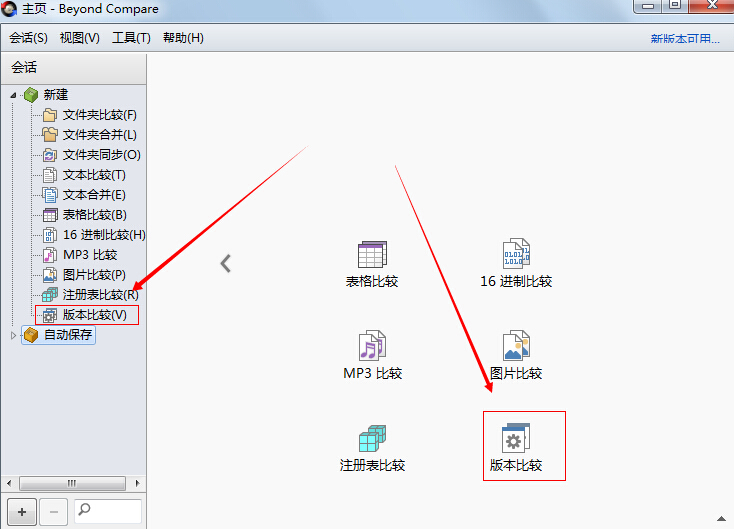The width and height of the screenshot is (734, 529).
Task: Select 图片比较(P) tree item
Action: tap(94, 275)
